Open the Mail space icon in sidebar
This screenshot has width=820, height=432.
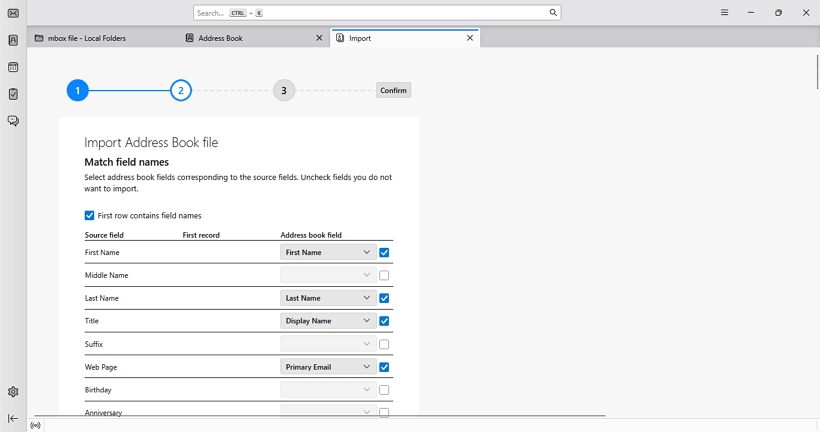click(x=13, y=13)
